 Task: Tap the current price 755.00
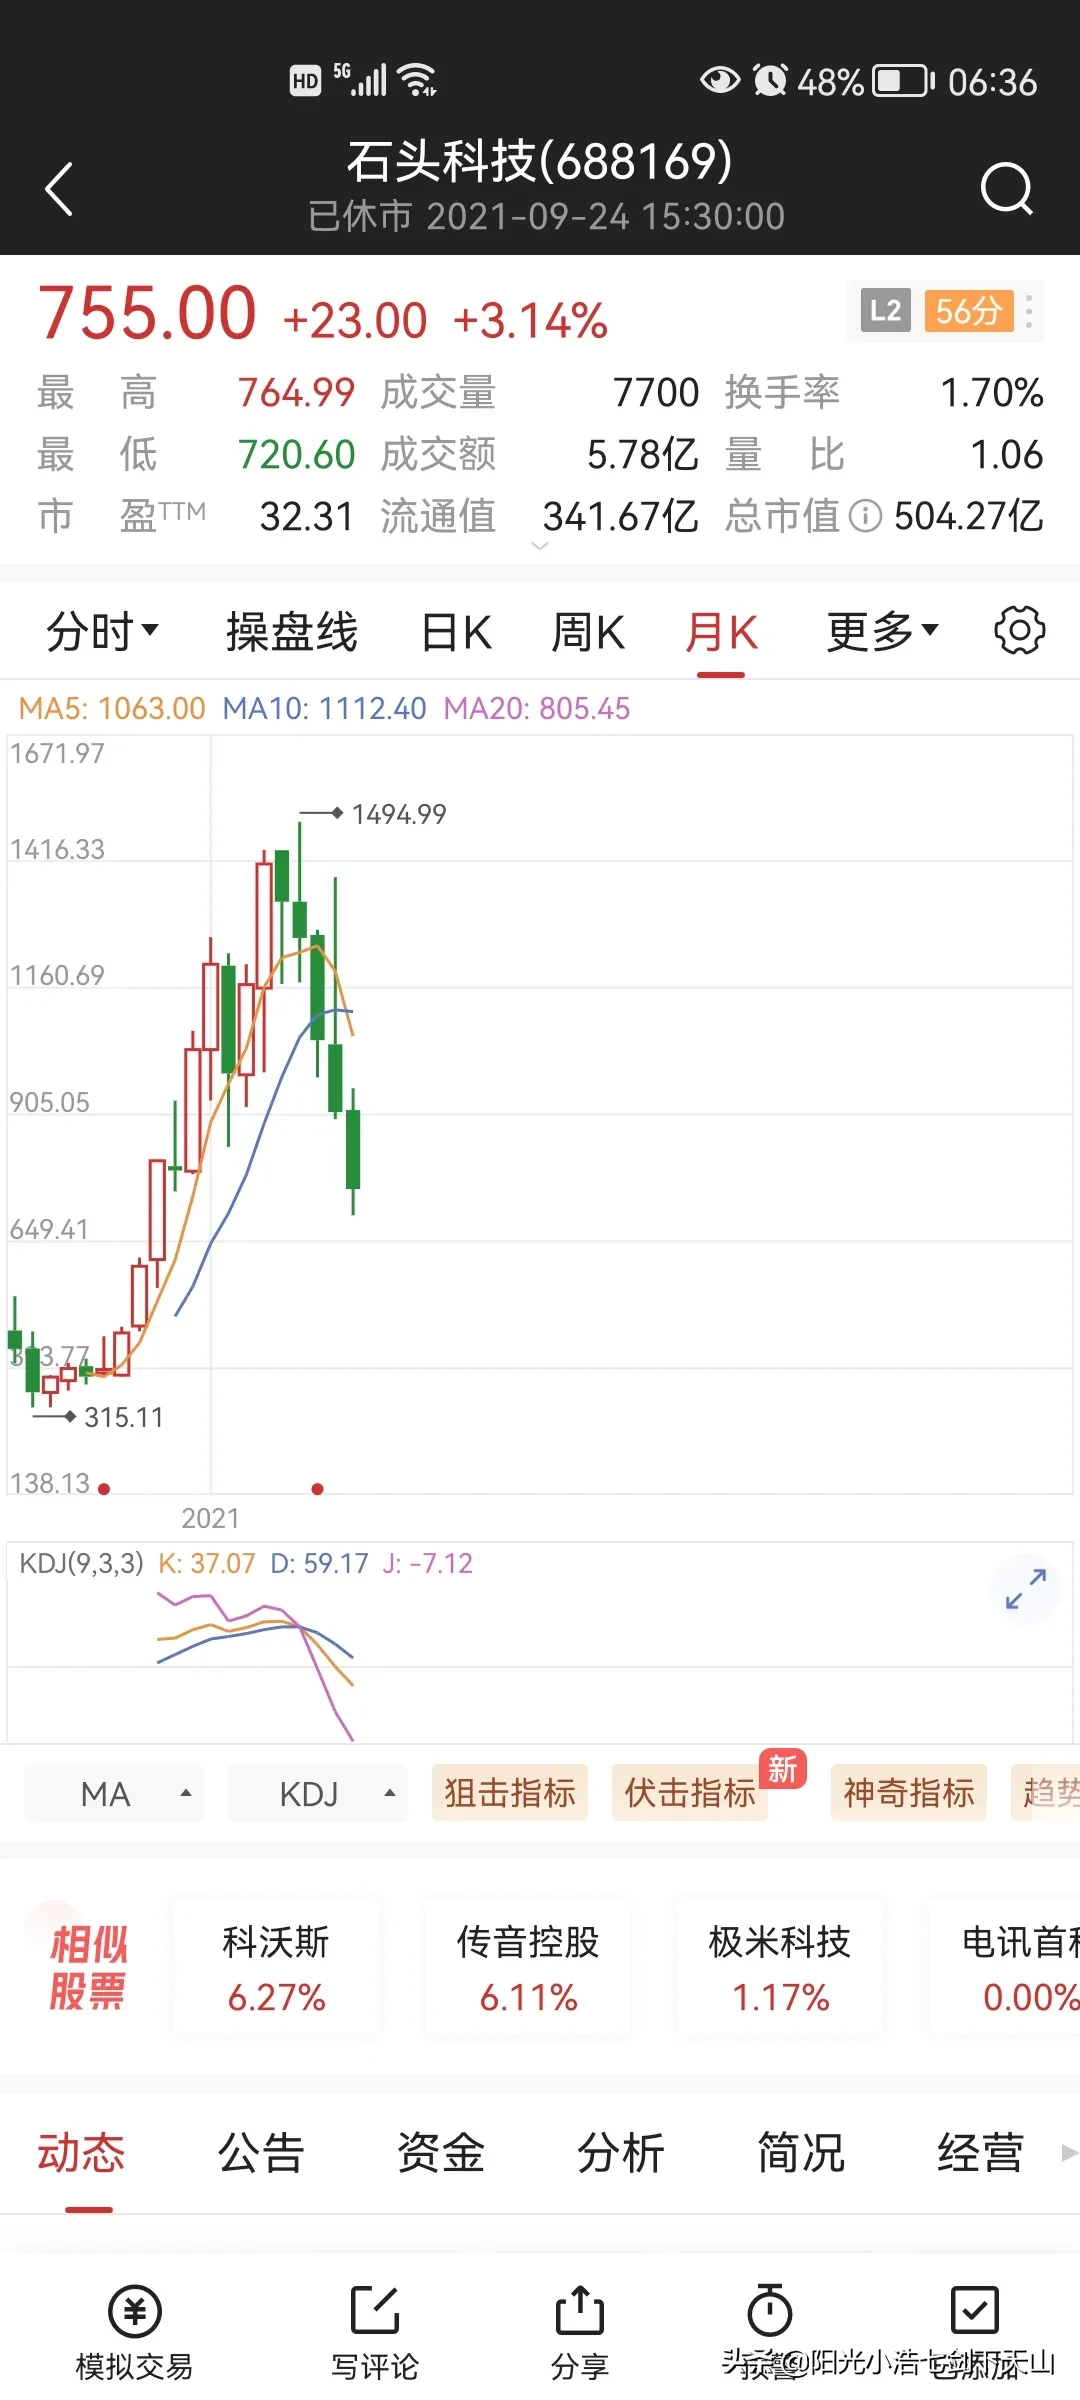pyautogui.click(x=147, y=313)
